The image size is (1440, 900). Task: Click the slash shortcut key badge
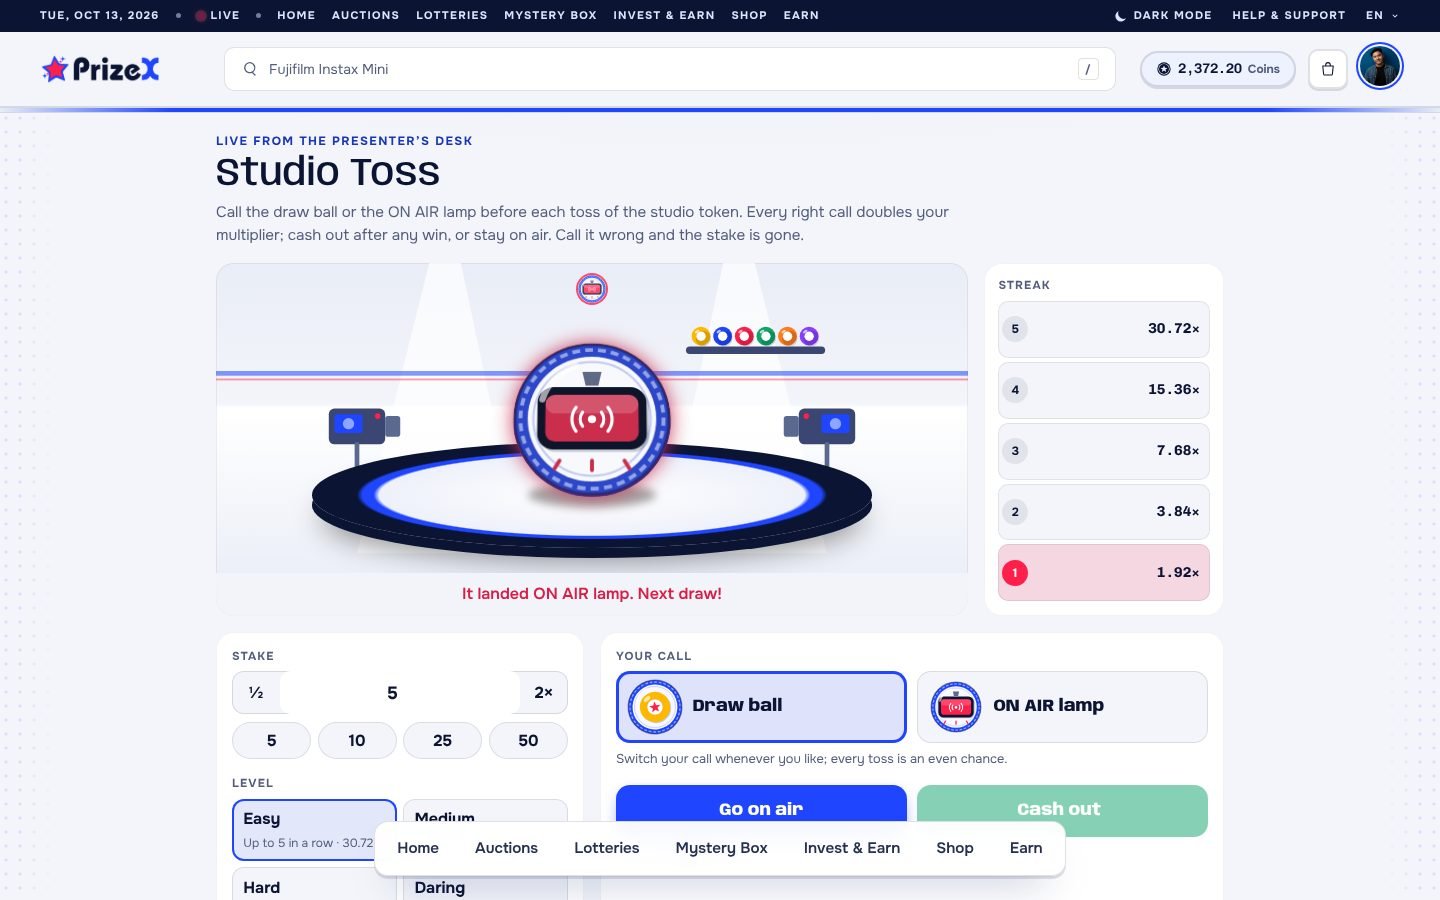pos(1088,69)
